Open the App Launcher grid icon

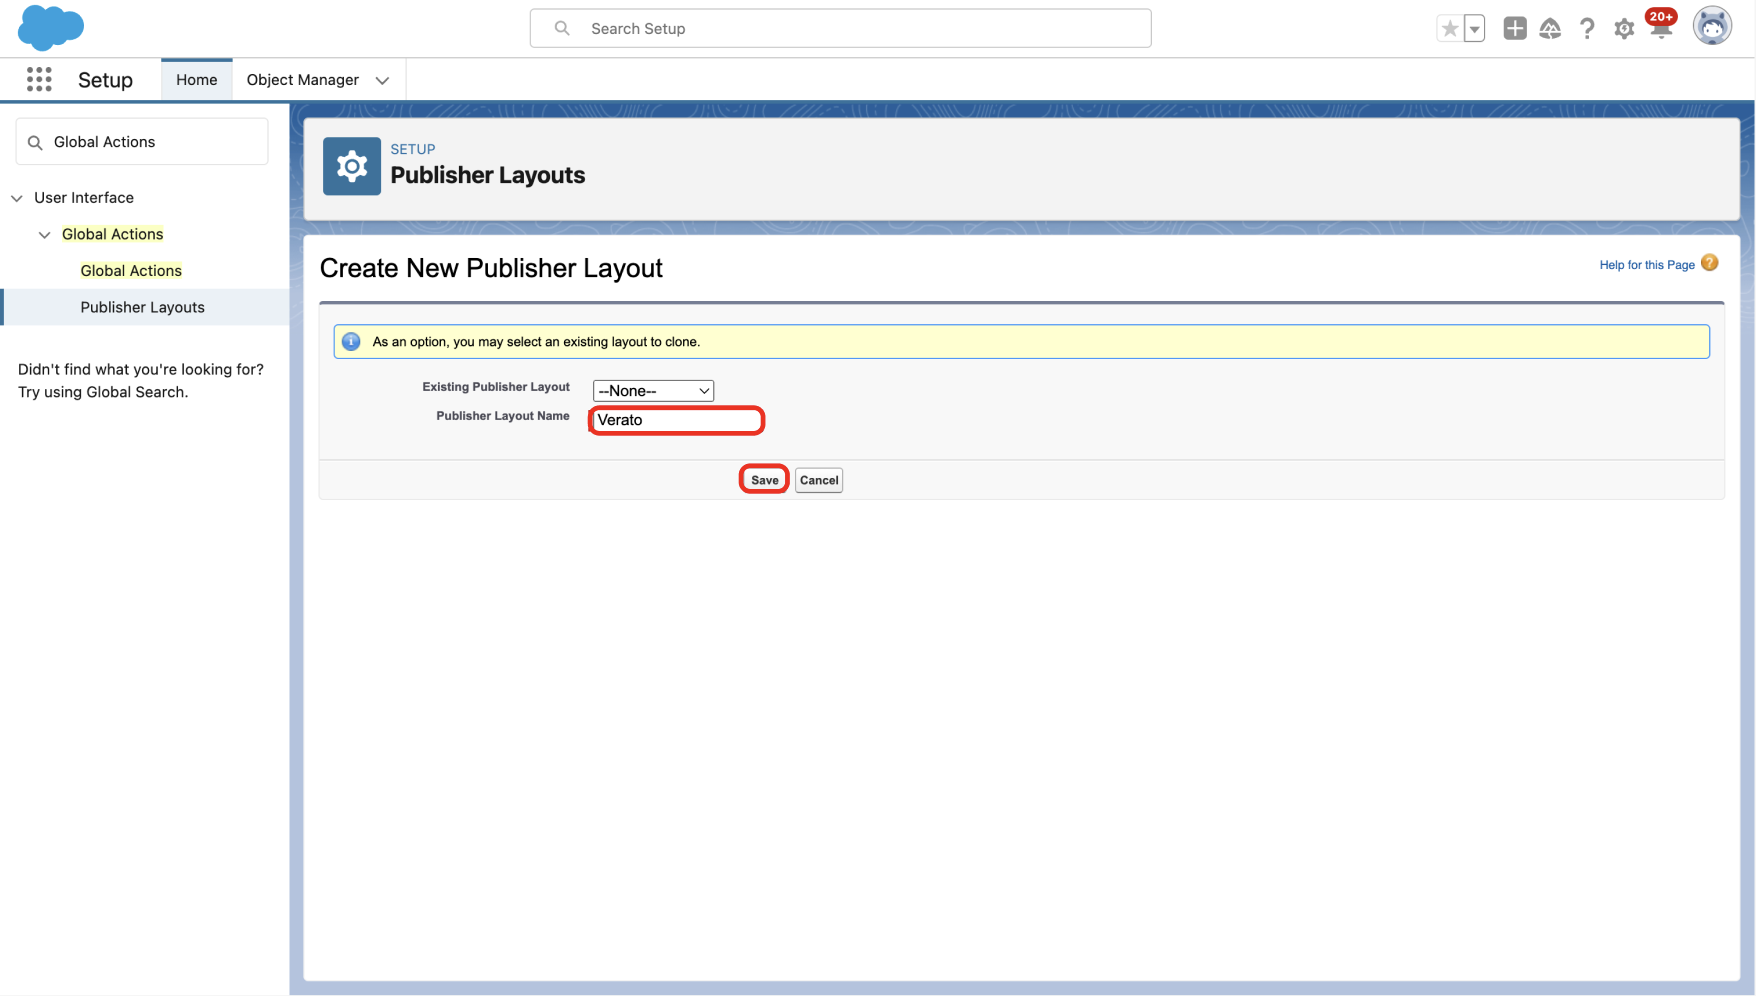point(39,80)
